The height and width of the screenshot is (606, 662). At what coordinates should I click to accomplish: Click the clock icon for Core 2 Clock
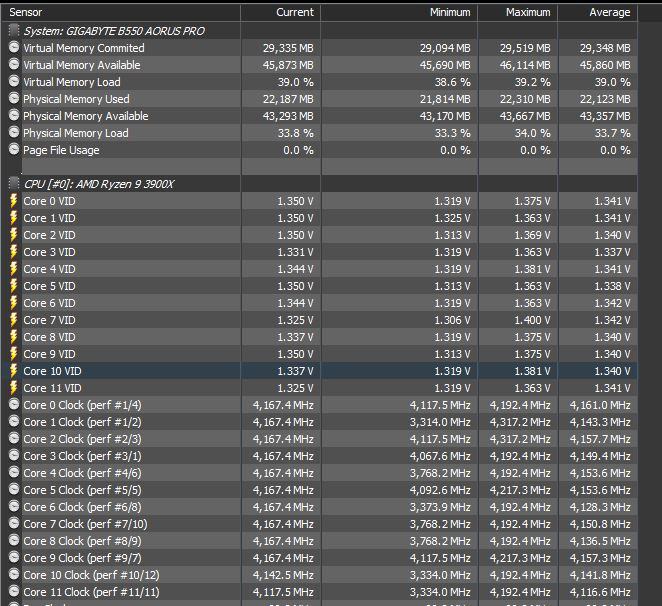(x=14, y=438)
